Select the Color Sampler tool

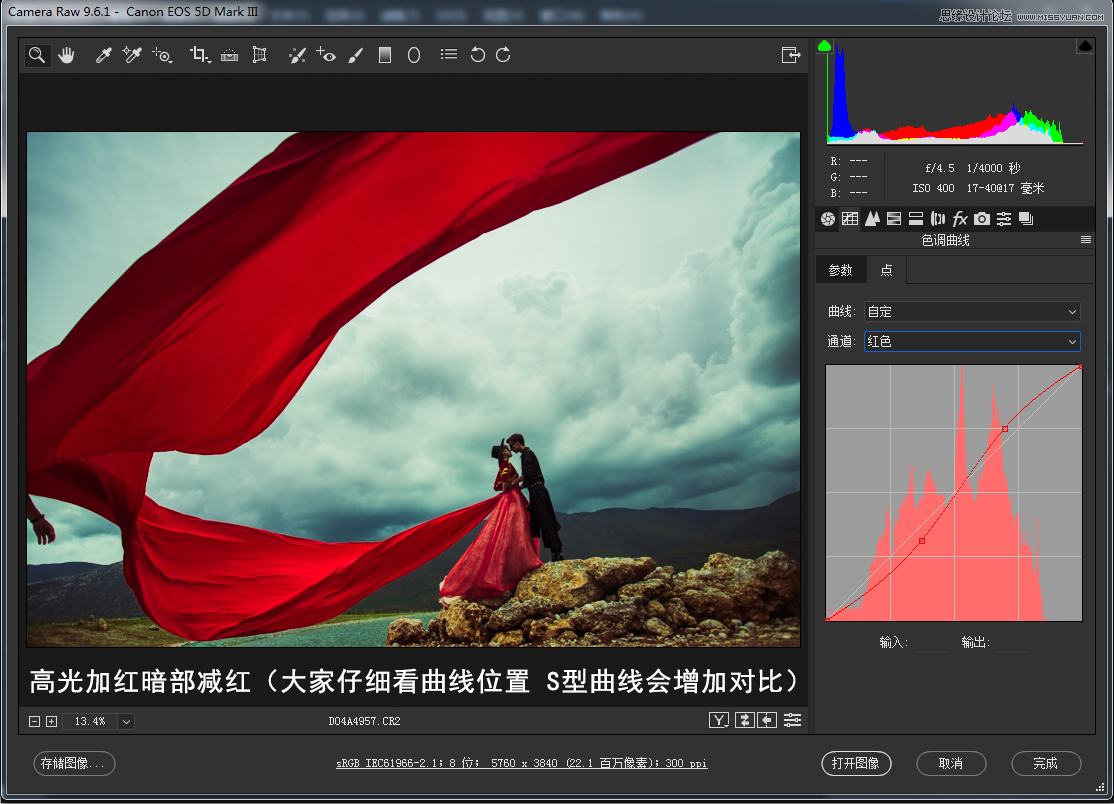click(132, 55)
